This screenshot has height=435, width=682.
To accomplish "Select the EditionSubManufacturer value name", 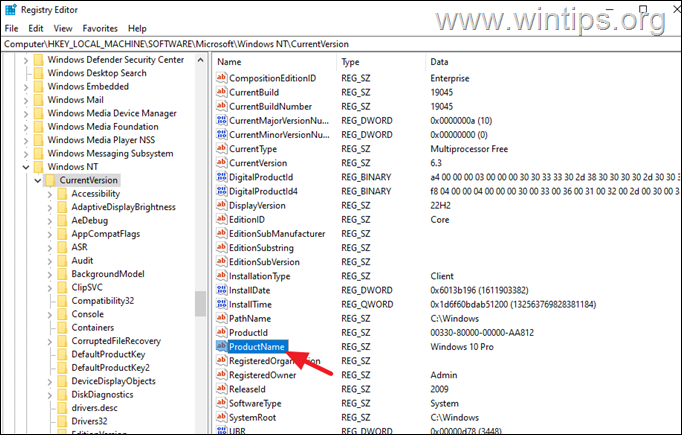I will coord(277,234).
